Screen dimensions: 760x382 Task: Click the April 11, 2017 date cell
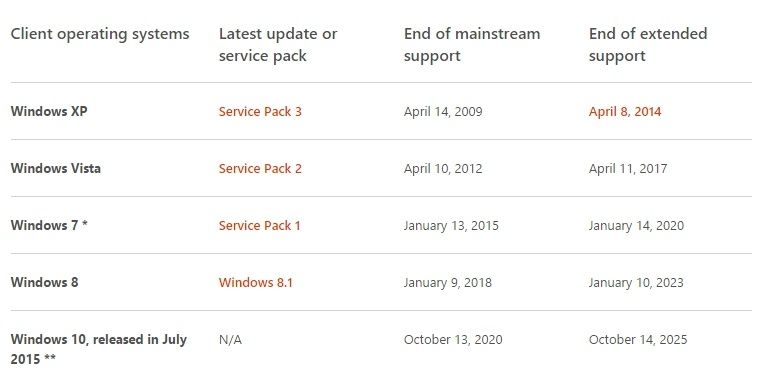tap(628, 169)
